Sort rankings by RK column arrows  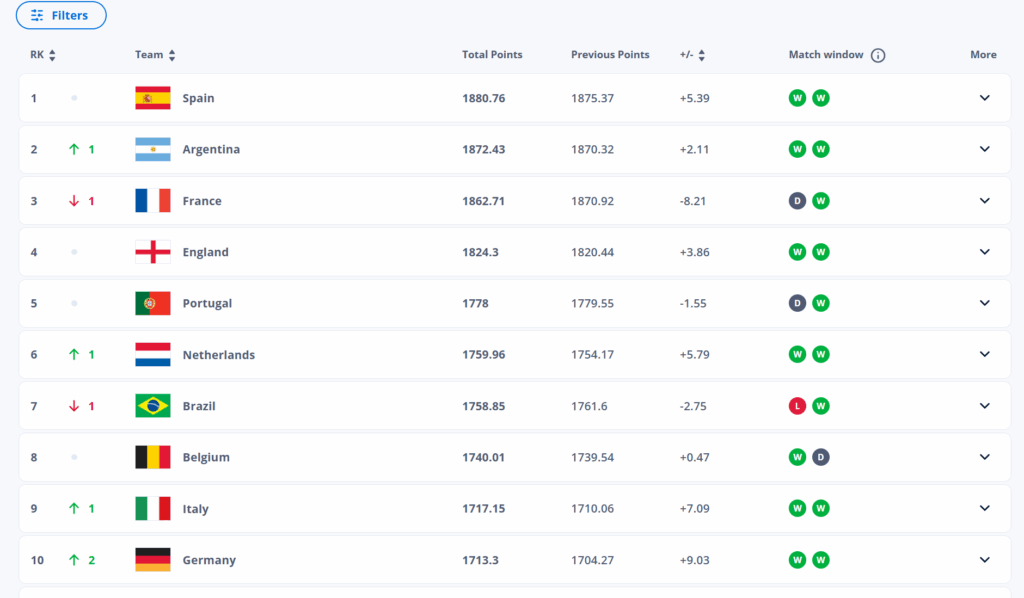click(52, 56)
